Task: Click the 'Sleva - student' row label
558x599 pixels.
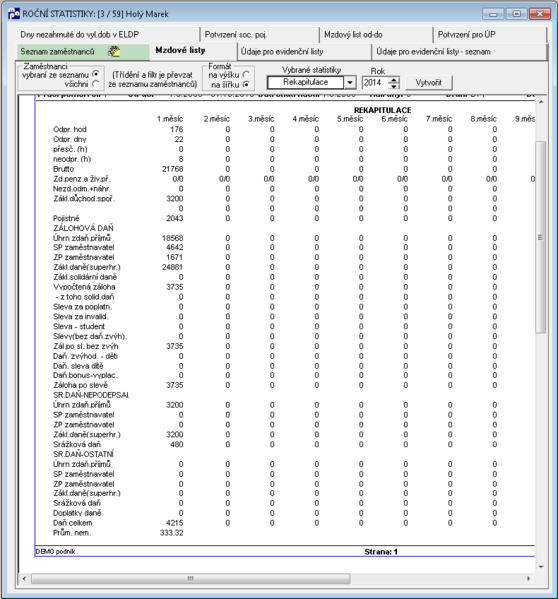Action: (x=79, y=327)
